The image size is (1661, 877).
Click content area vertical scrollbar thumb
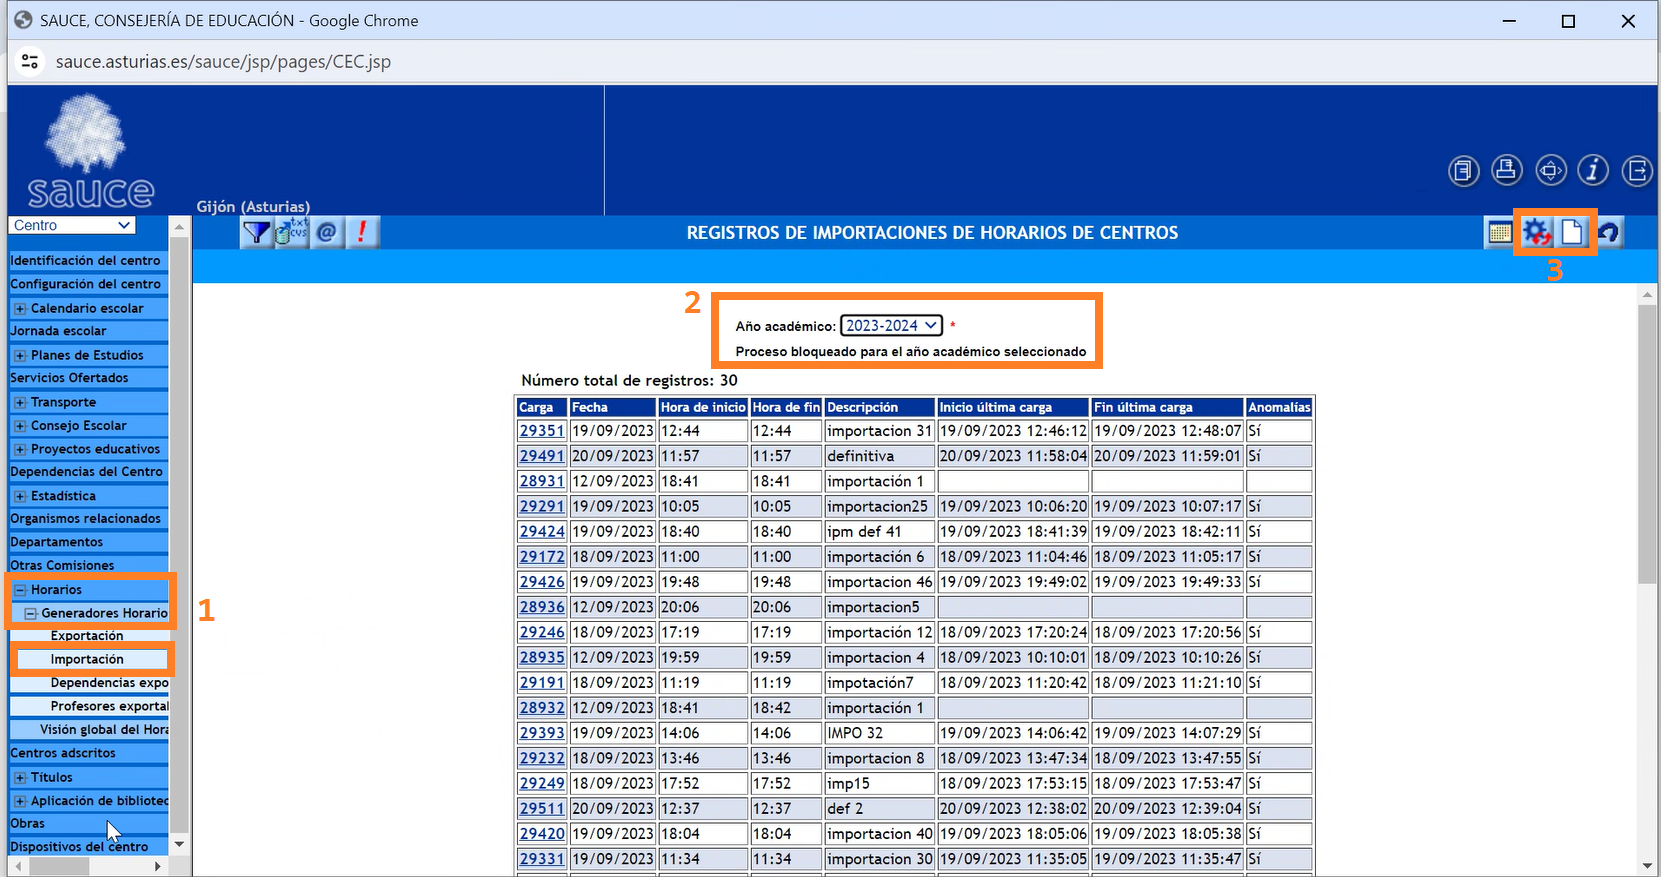1647,445
